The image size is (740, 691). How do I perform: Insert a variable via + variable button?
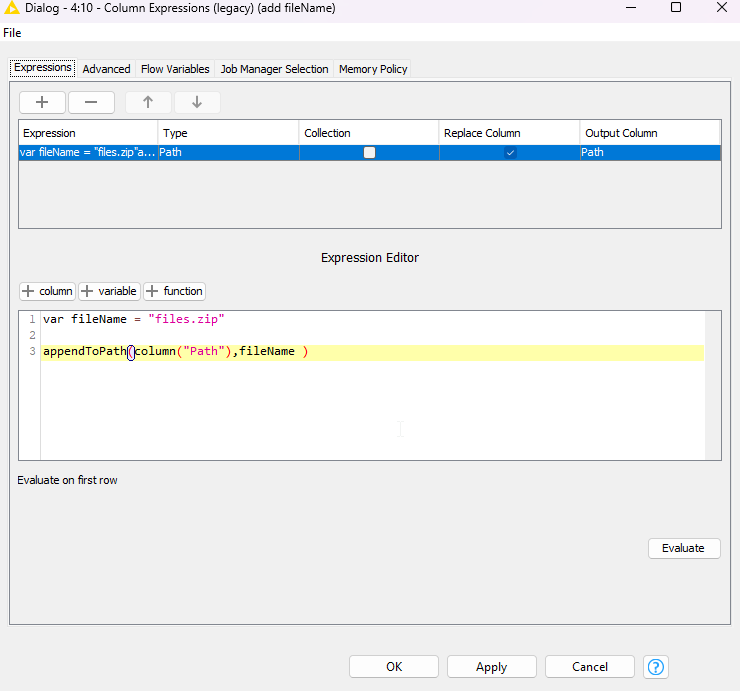(x=109, y=291)
